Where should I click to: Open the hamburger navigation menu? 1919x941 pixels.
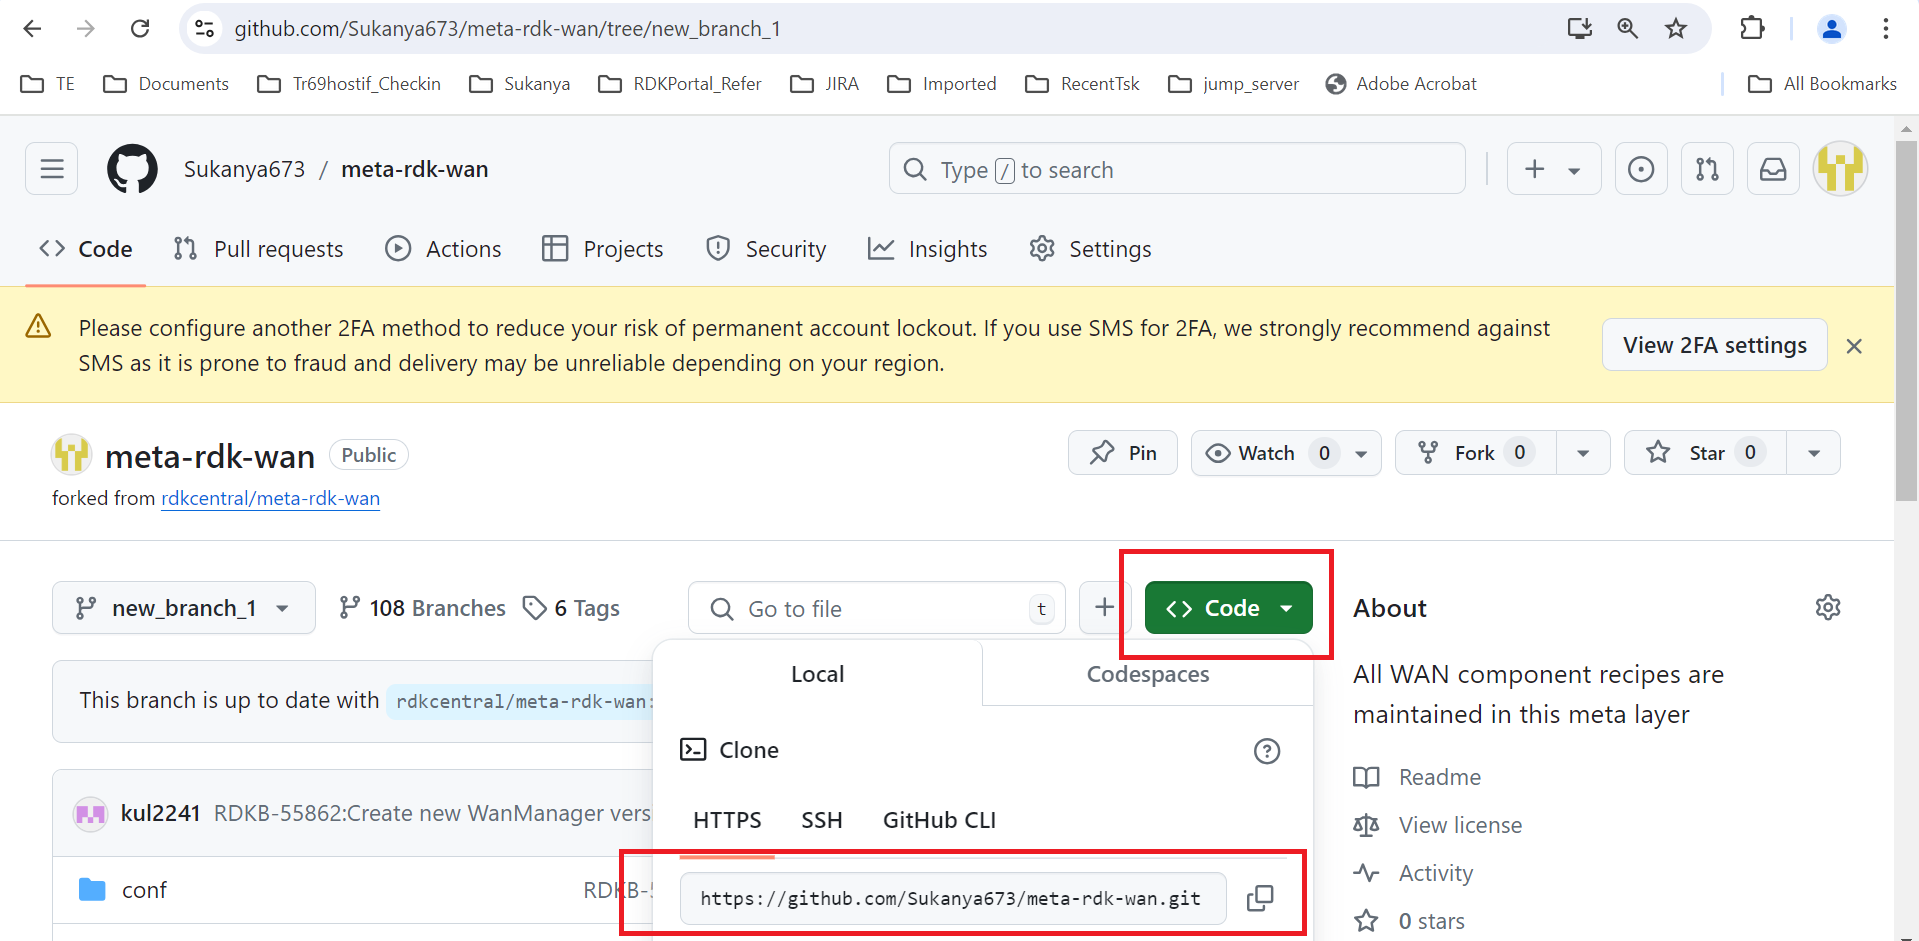coord(52,169)
